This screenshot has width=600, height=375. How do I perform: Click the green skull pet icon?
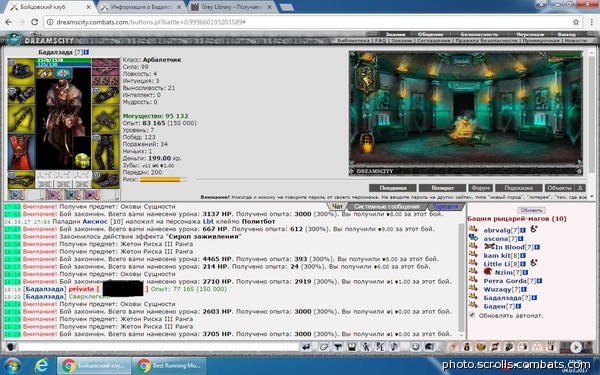coord(82,160)
